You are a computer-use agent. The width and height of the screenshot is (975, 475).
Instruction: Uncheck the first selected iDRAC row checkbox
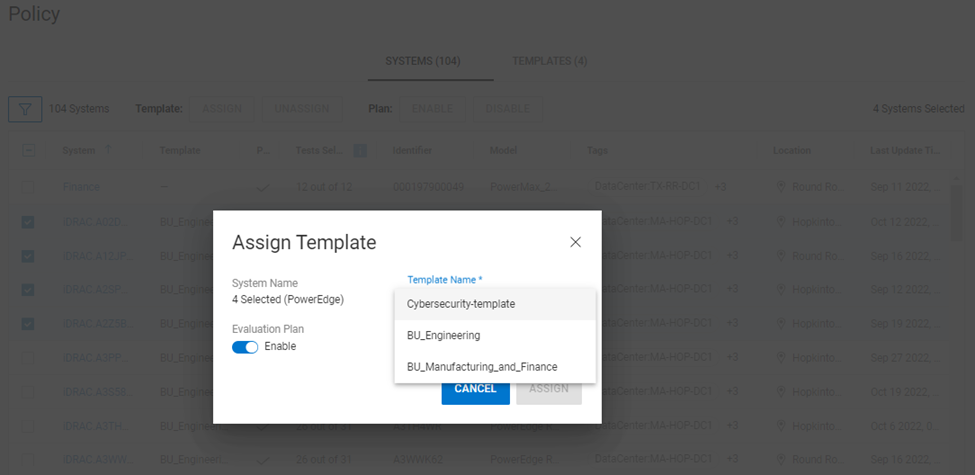tap(29, 221)
